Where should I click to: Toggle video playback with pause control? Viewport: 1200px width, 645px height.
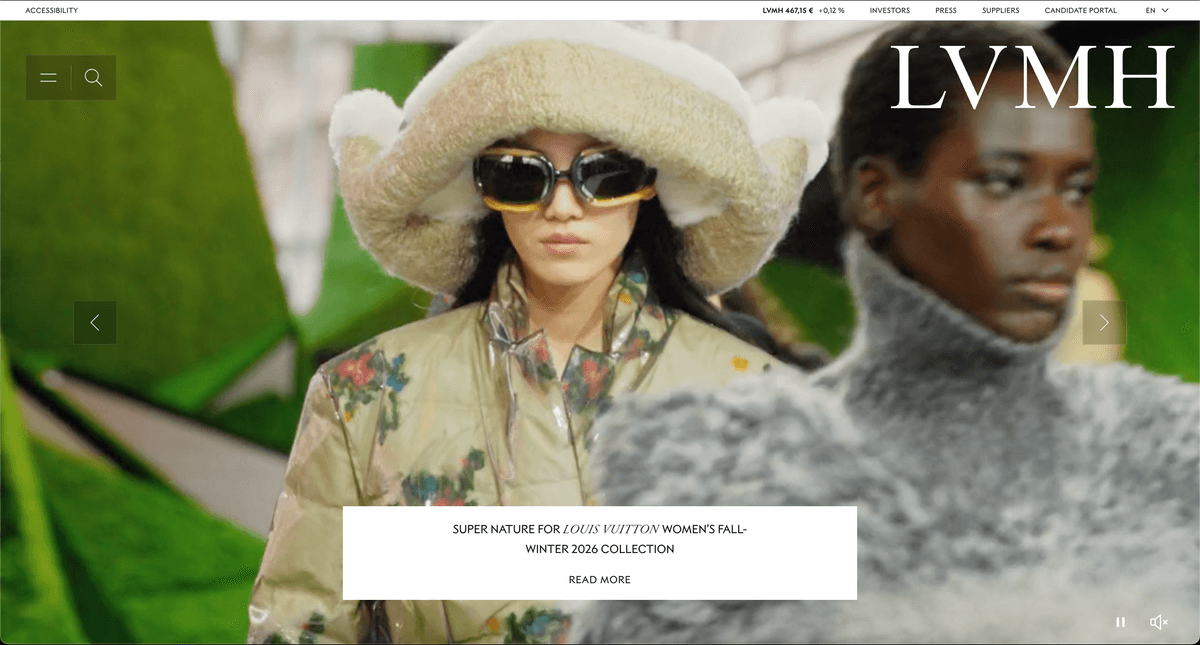[1121, 621]
